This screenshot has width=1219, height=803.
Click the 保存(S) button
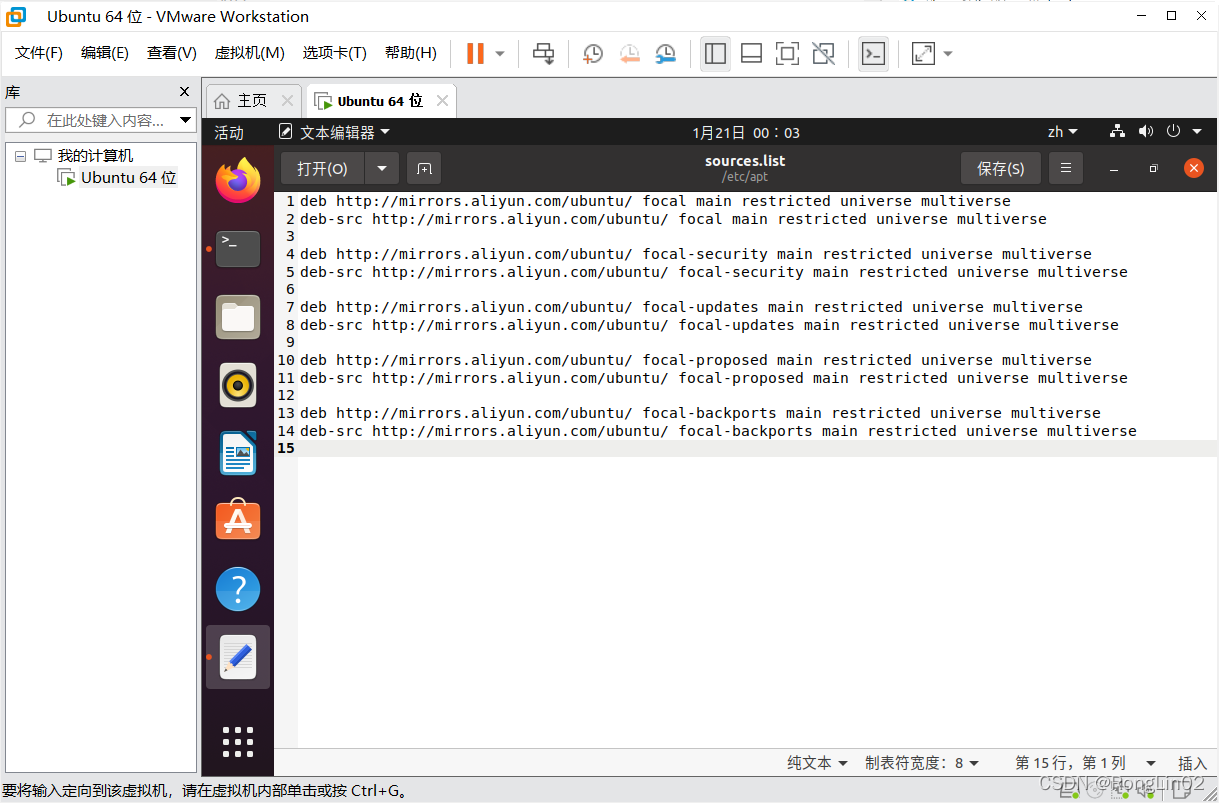pos(1001,169)
